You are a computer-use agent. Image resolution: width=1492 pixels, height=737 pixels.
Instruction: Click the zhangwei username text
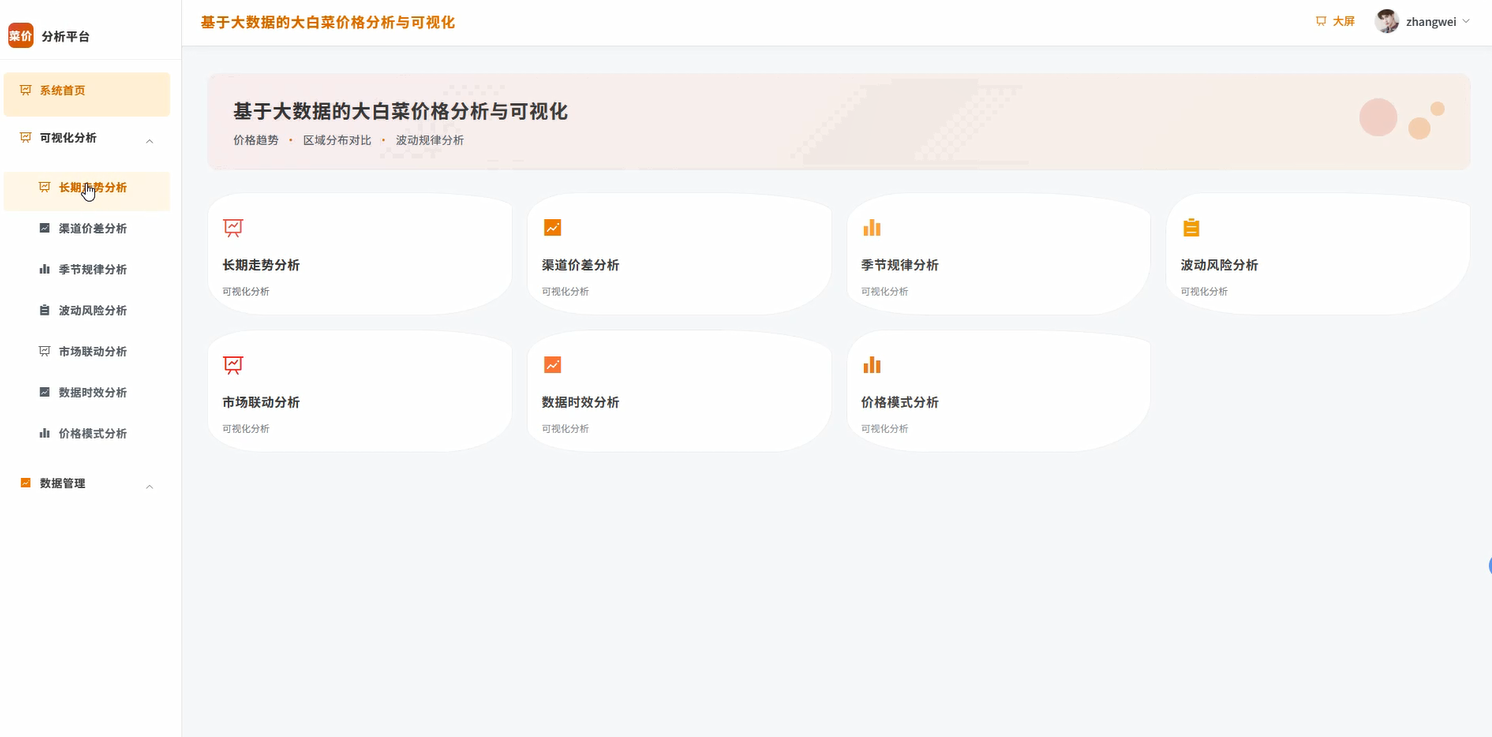1431,21
